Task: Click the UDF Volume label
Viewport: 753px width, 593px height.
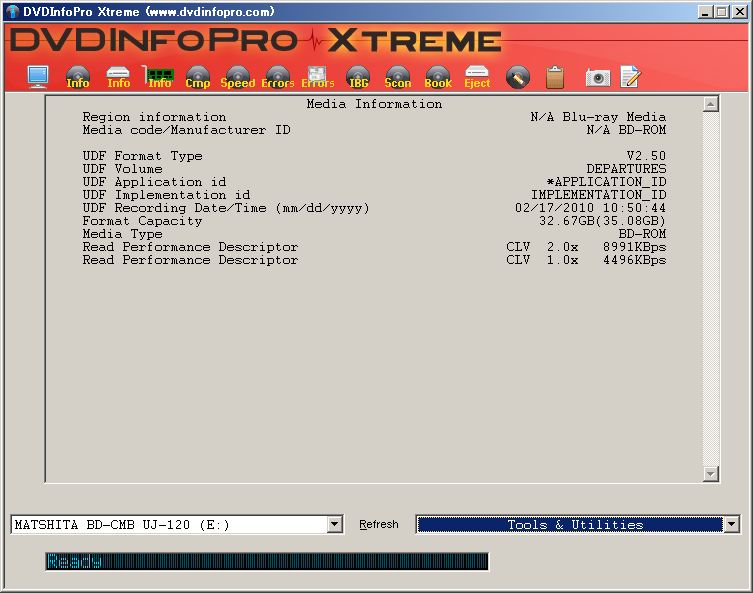Action: pyautogui.click(x=122, y=169)
